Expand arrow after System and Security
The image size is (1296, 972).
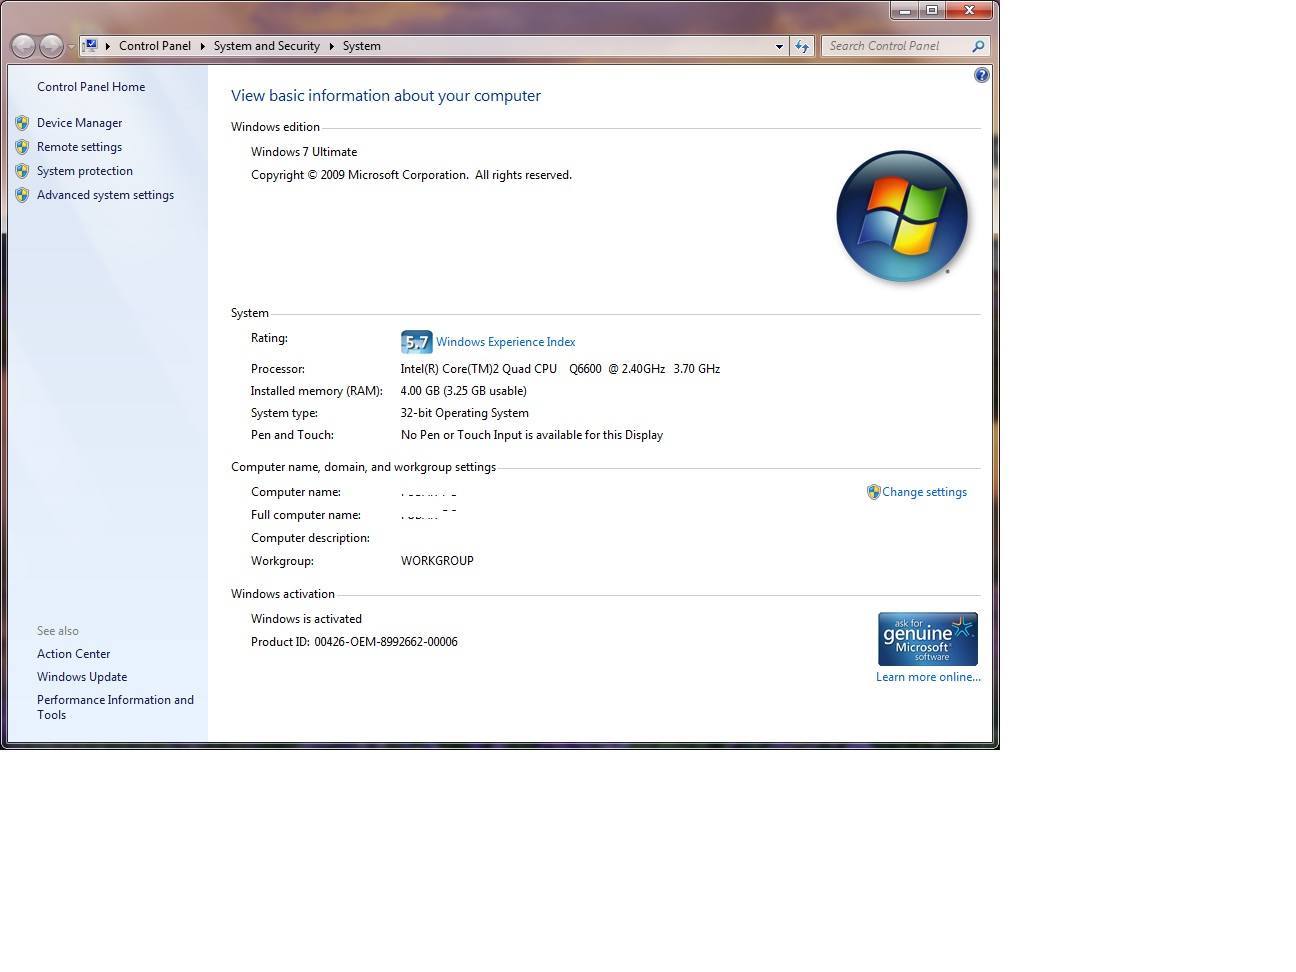(331, 46)
